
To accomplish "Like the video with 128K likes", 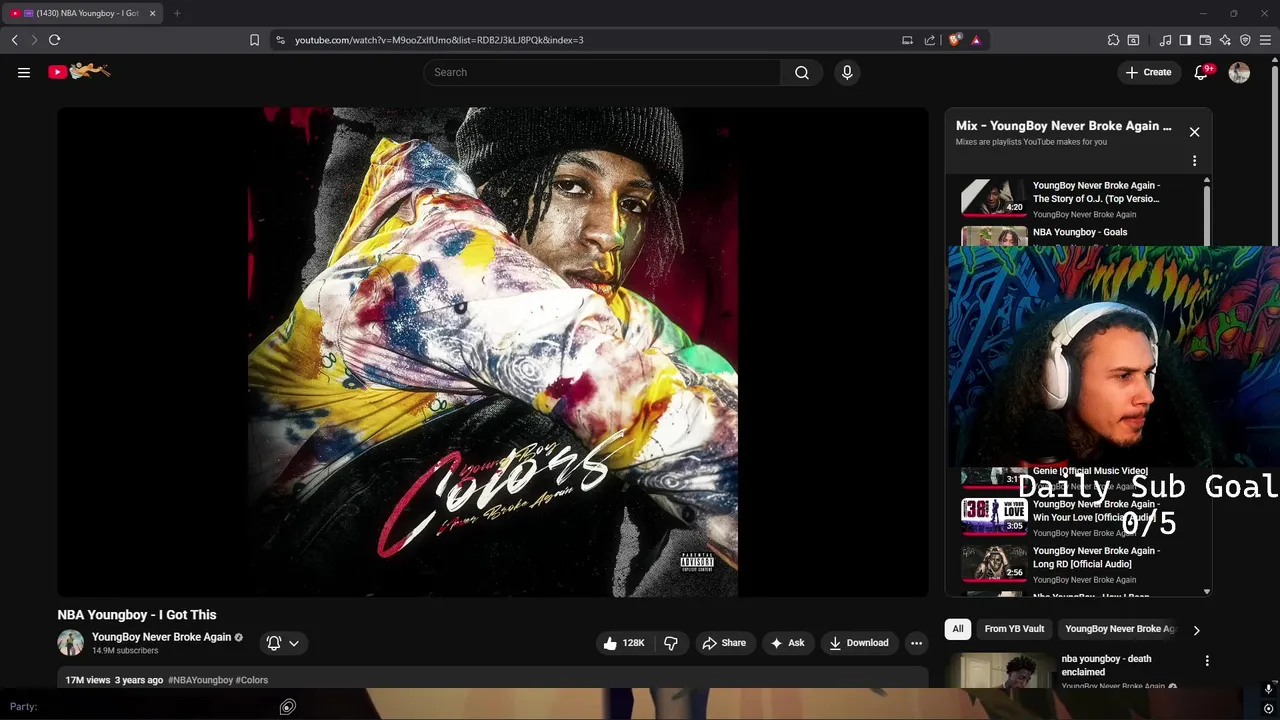I will (x=624, y=643).
